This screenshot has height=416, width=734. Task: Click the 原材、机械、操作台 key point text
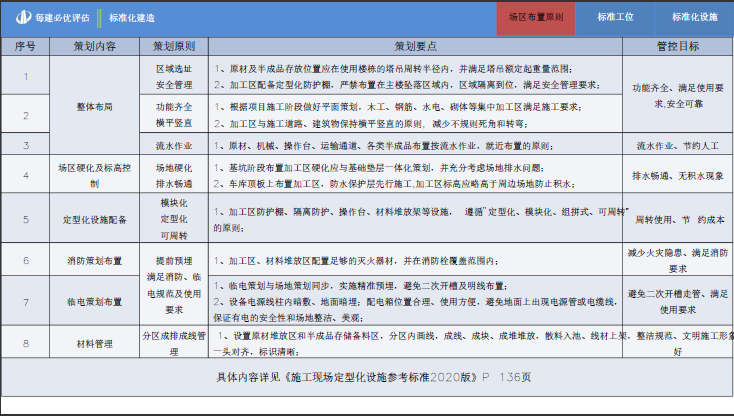(383, 146)
